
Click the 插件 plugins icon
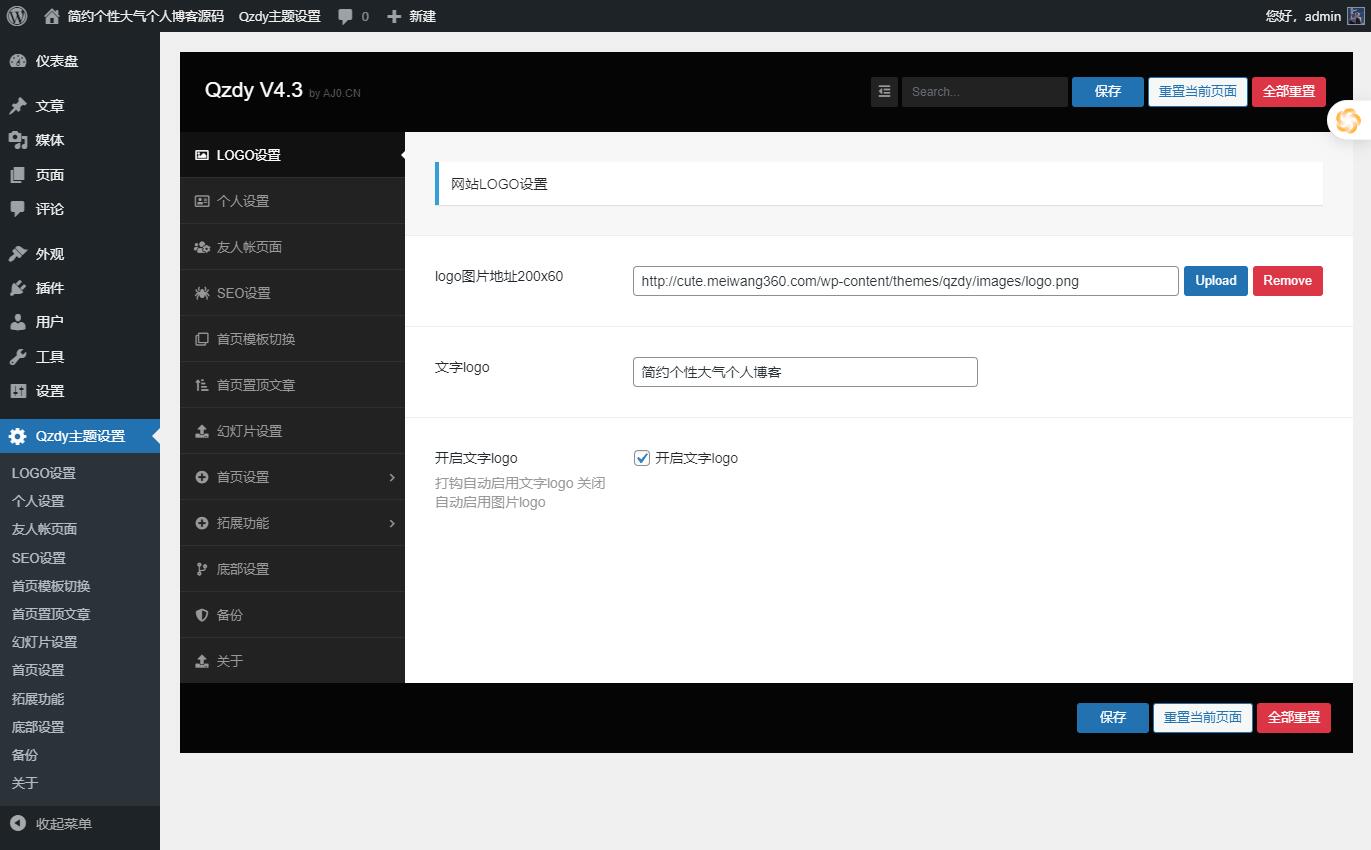coord(18,288)
